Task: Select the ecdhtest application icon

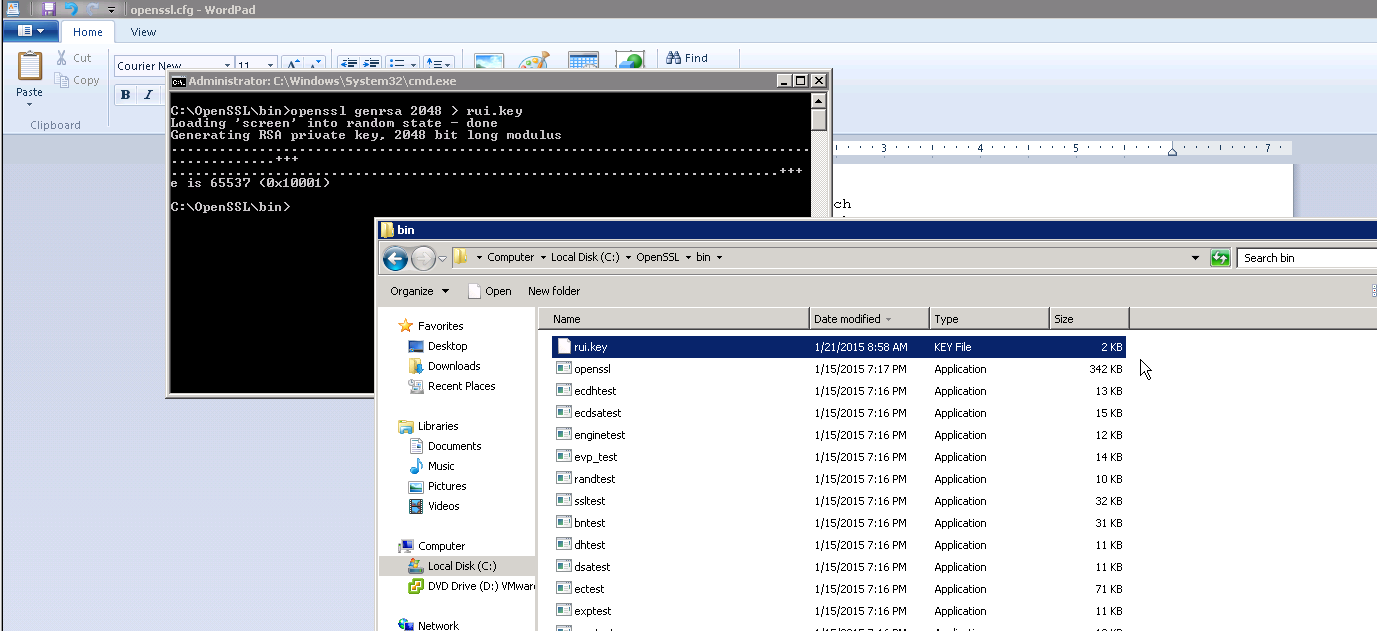Action: [x=564, y=391]
